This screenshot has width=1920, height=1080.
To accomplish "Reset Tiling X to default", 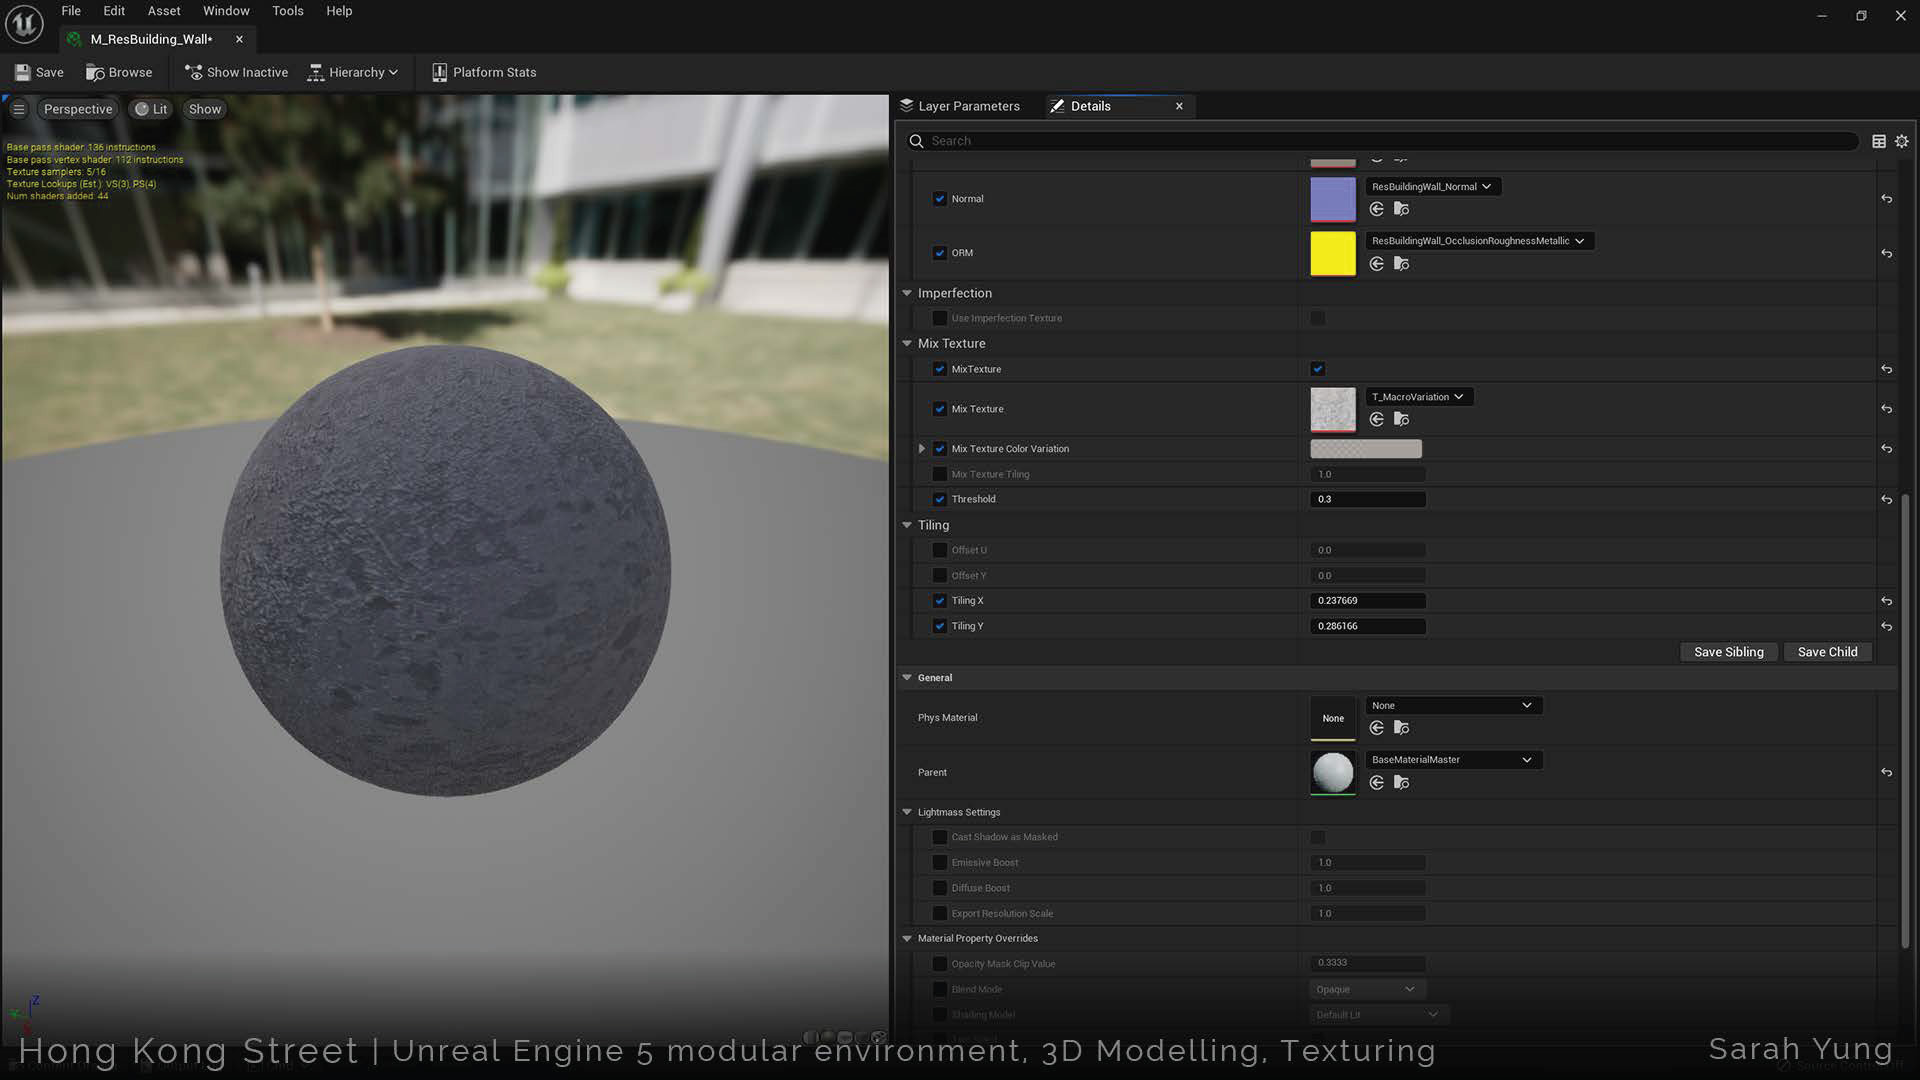I will pos(1886,601).
